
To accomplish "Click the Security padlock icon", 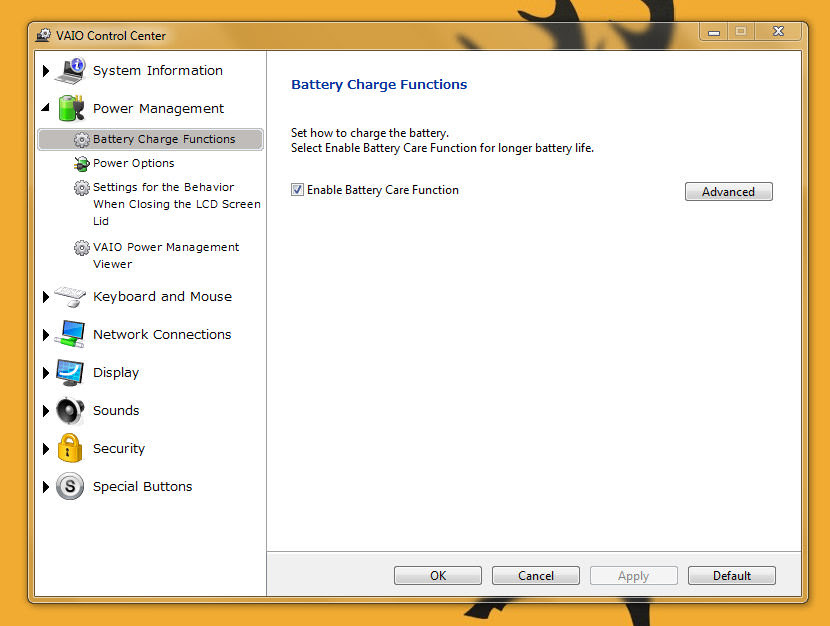I will [x=70, y=448].
